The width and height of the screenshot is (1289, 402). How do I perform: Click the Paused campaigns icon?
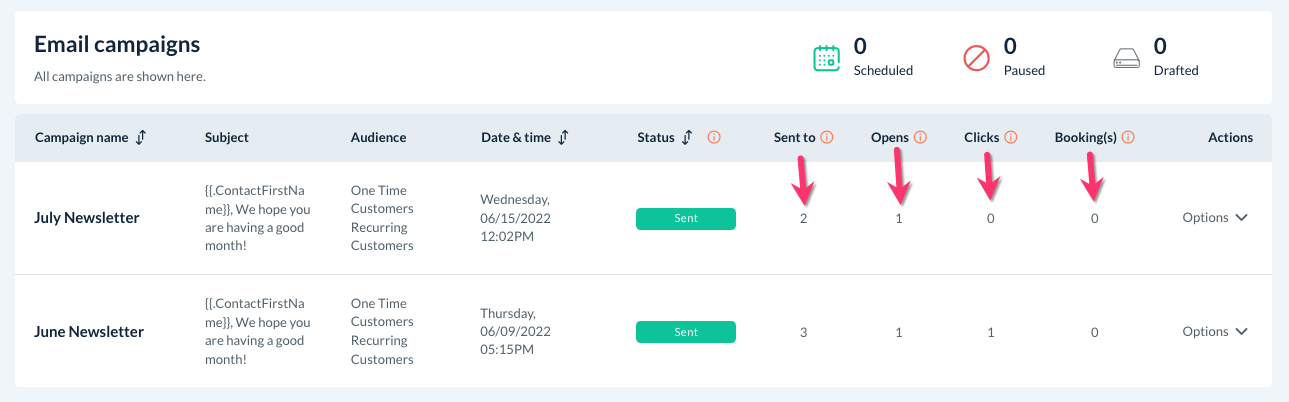tap(976, 58)
